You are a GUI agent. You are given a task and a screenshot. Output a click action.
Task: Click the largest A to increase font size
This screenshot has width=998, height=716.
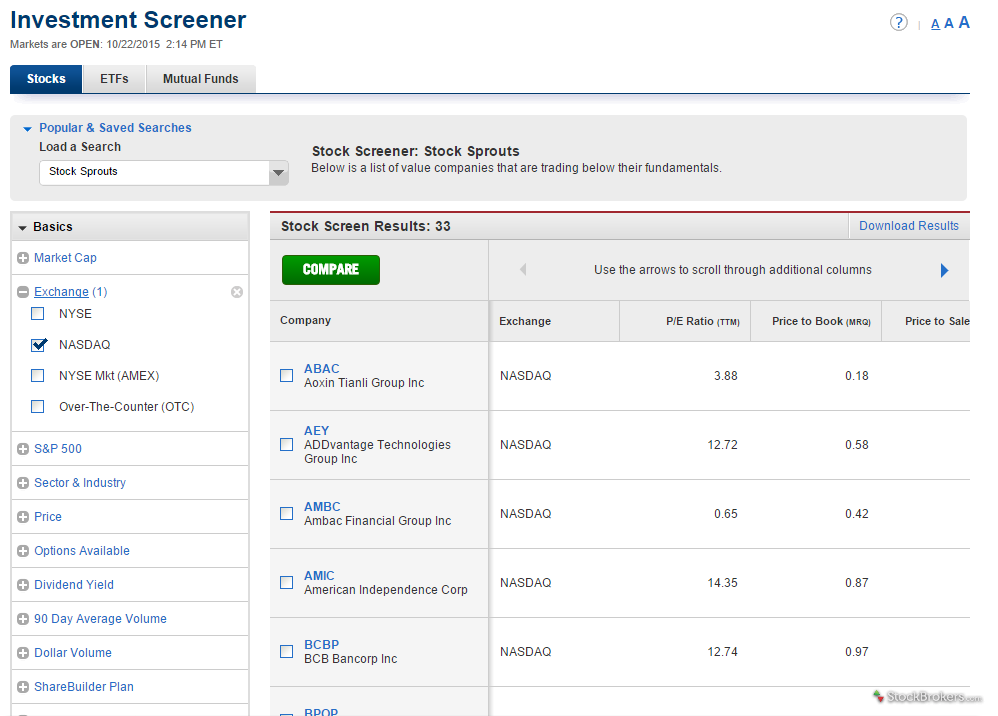point(964,21)
